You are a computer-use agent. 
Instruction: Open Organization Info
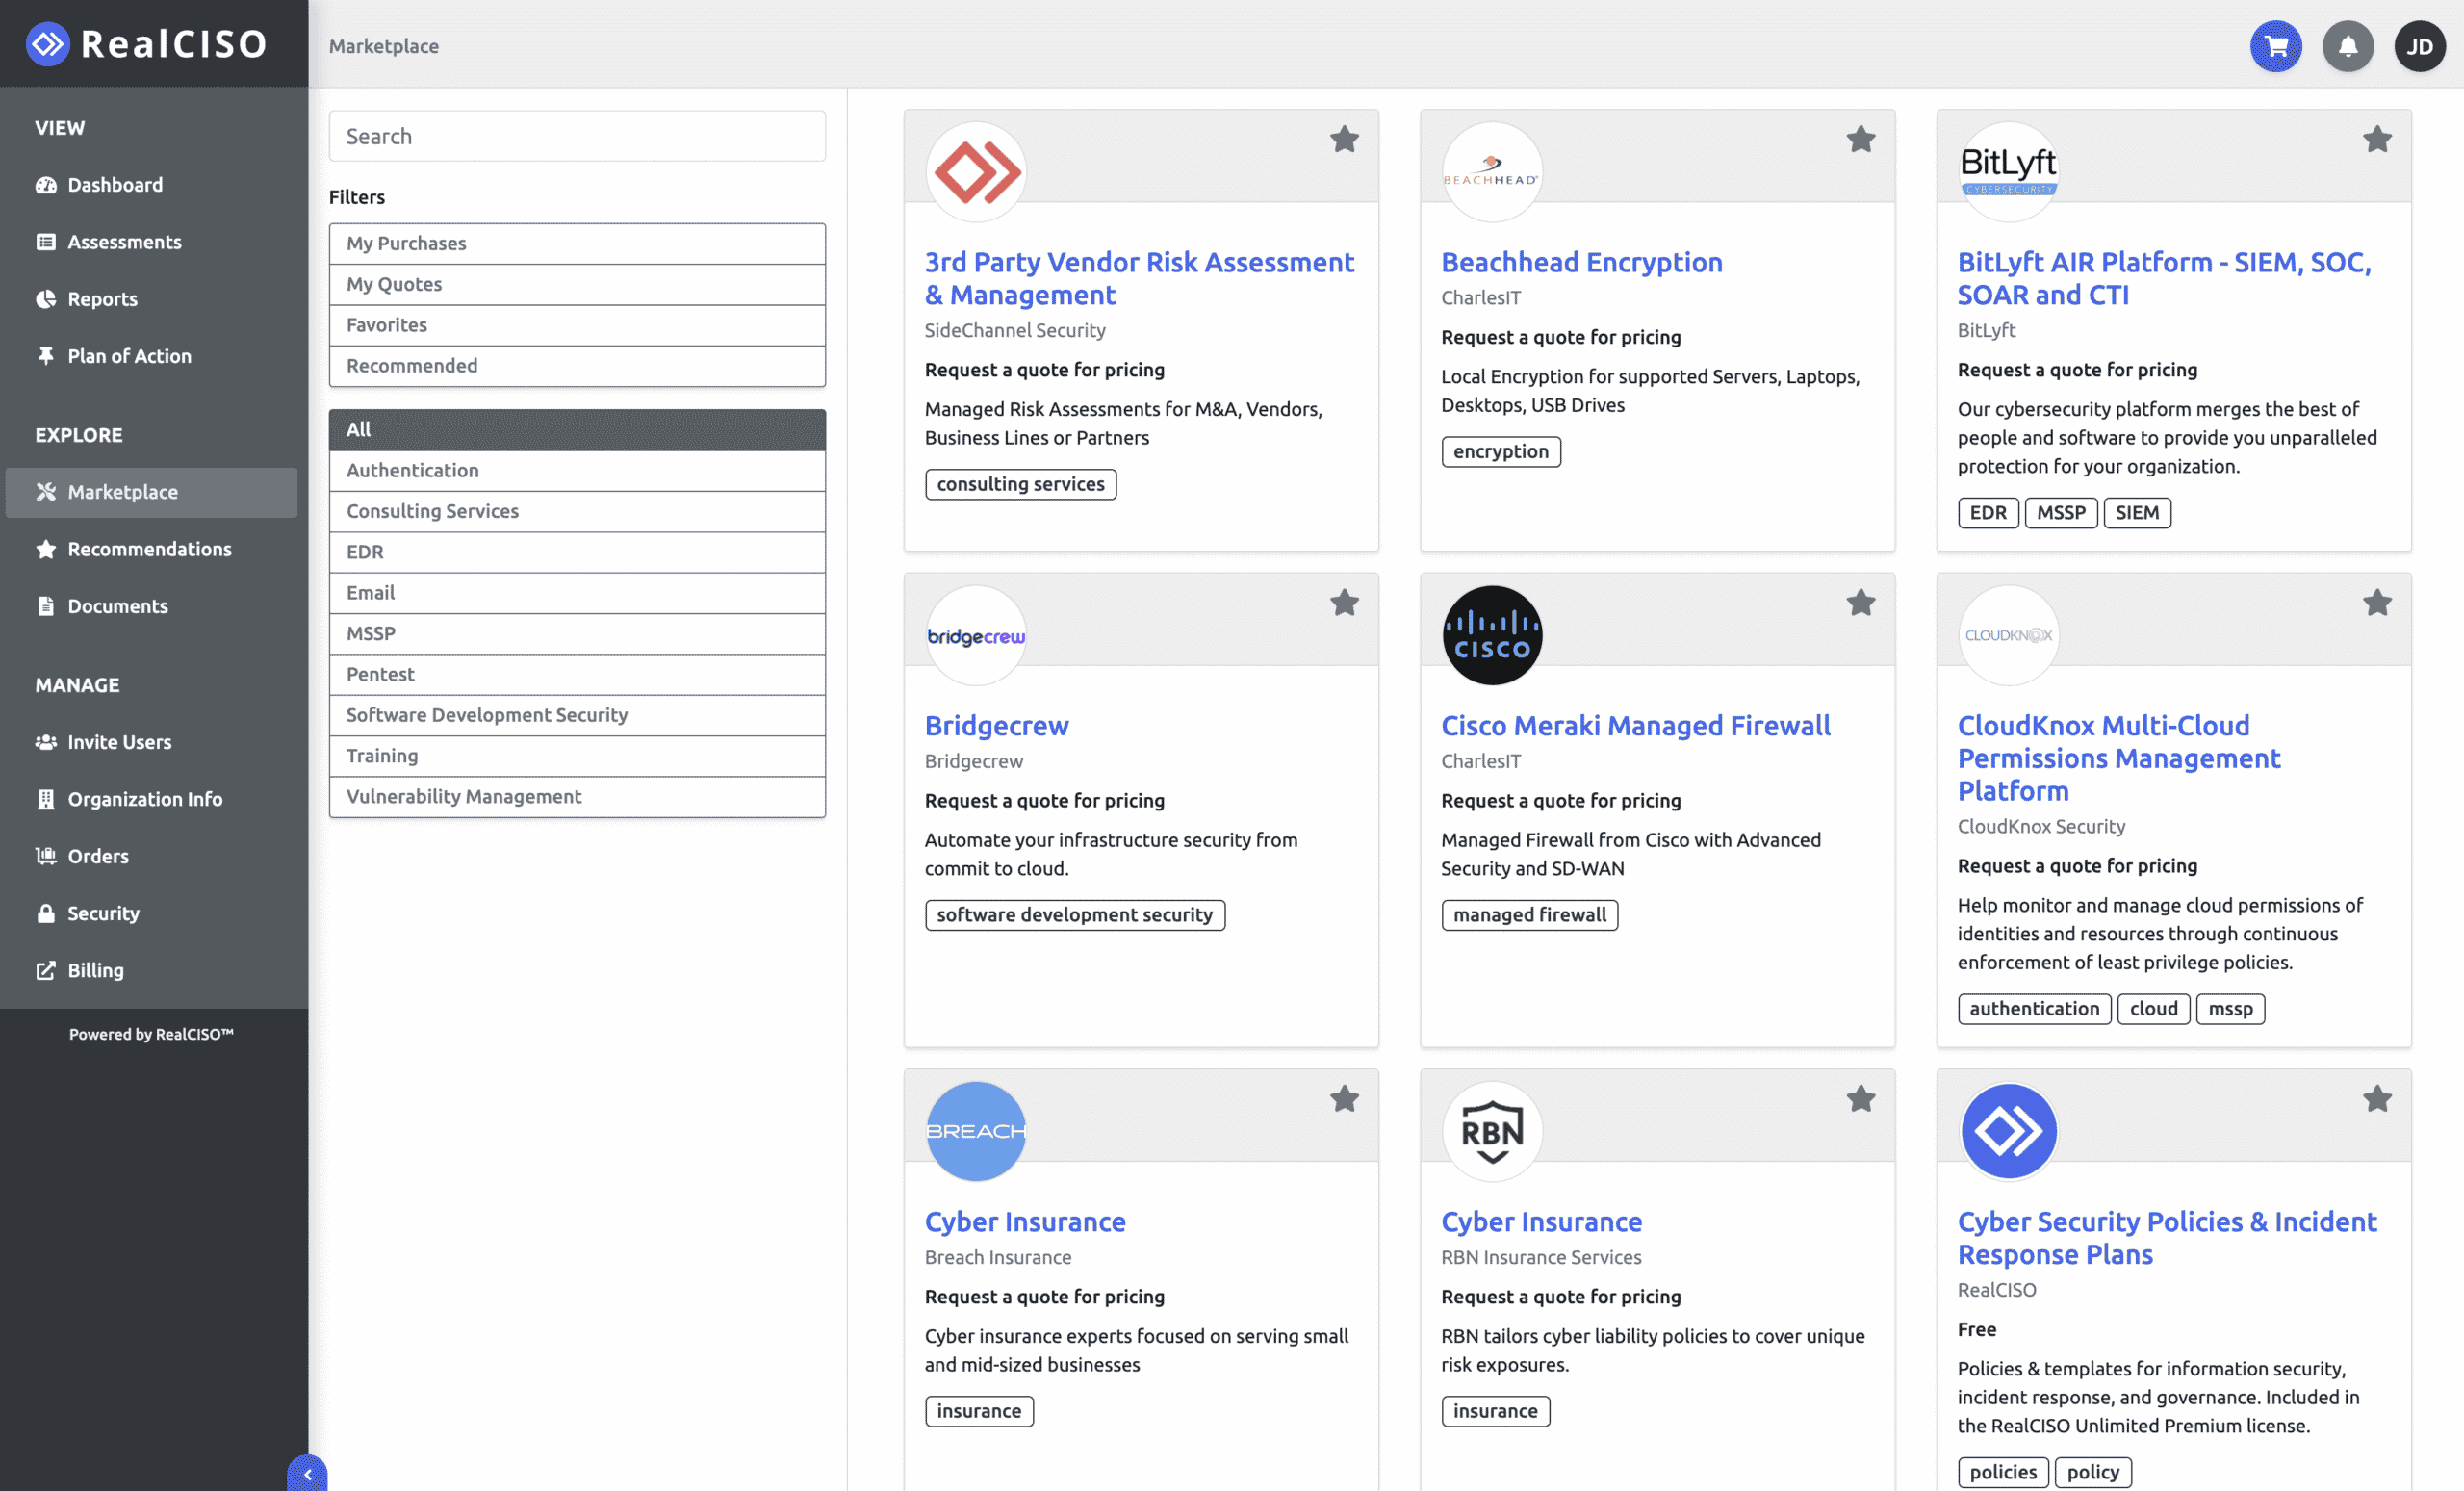click(152, 799)
